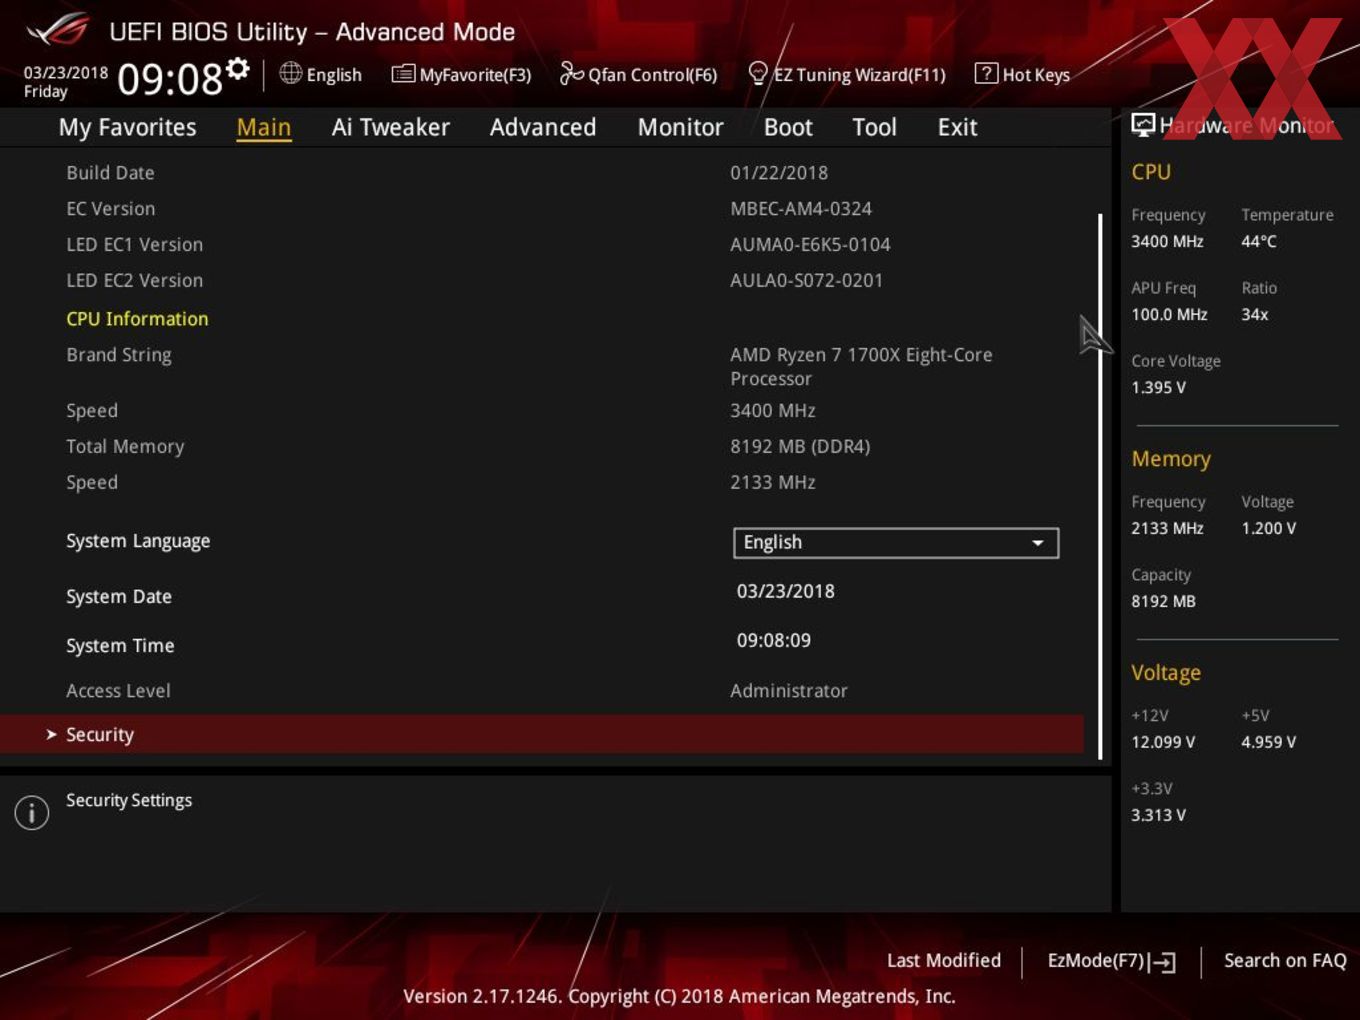The height and width of the screenshot is (1020, 1360).
Task: Click Core Voltage value 1.395 V
Action: point(1158,387)
